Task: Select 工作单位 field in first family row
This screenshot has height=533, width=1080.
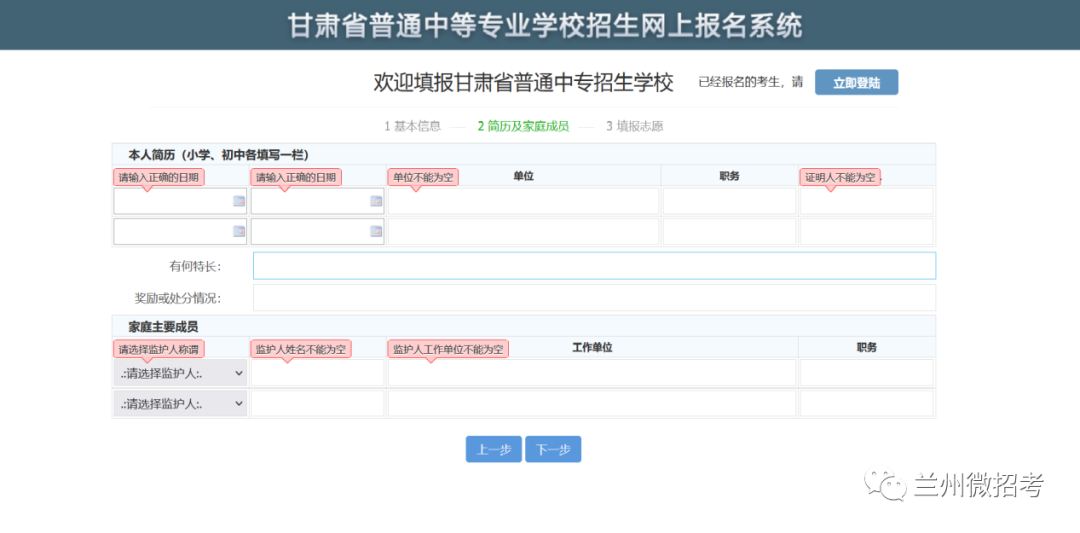Action: pyautogui.click(x=592, y=373)
